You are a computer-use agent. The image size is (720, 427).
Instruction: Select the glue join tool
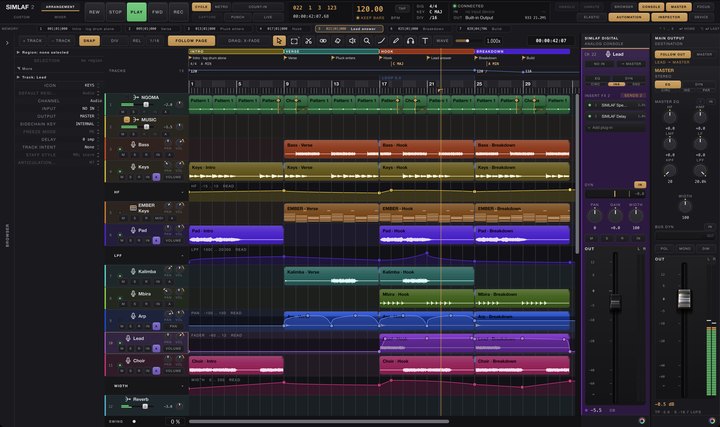click(x=323, y=41)
